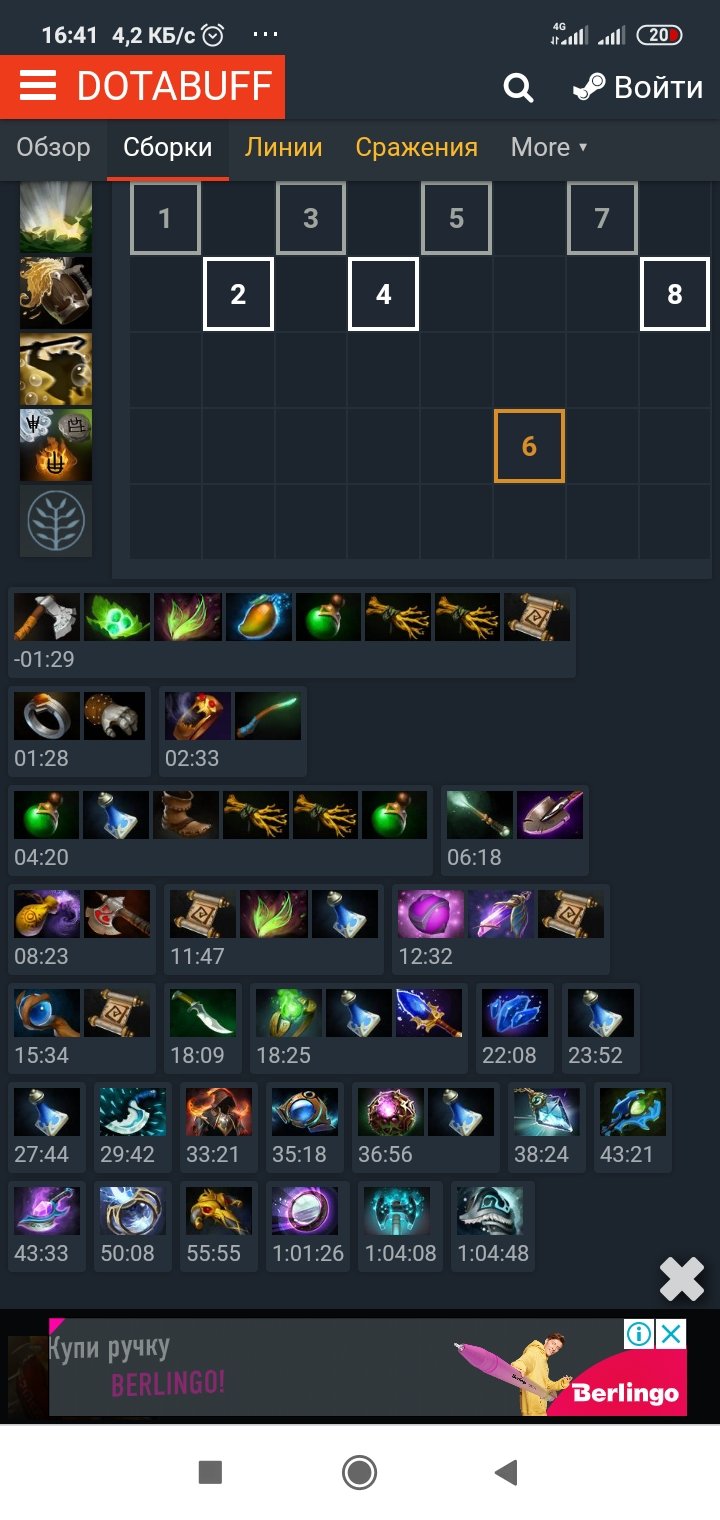Click the item bought at 1:04:48
Viewport: 720px width, 1520px height.
490,1211
